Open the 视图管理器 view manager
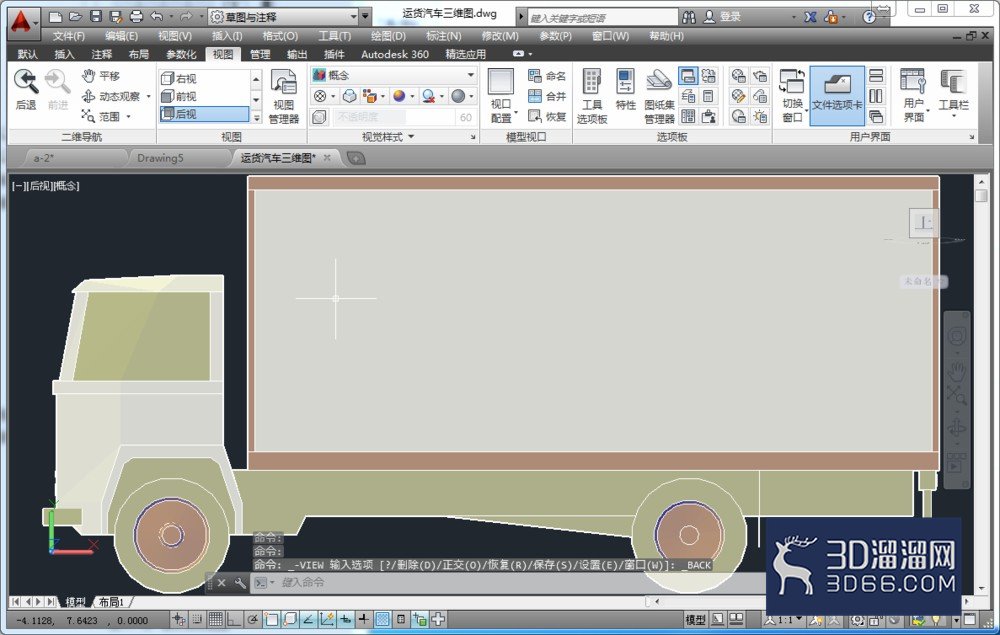The image size is (1000, 635). (284, 96)
